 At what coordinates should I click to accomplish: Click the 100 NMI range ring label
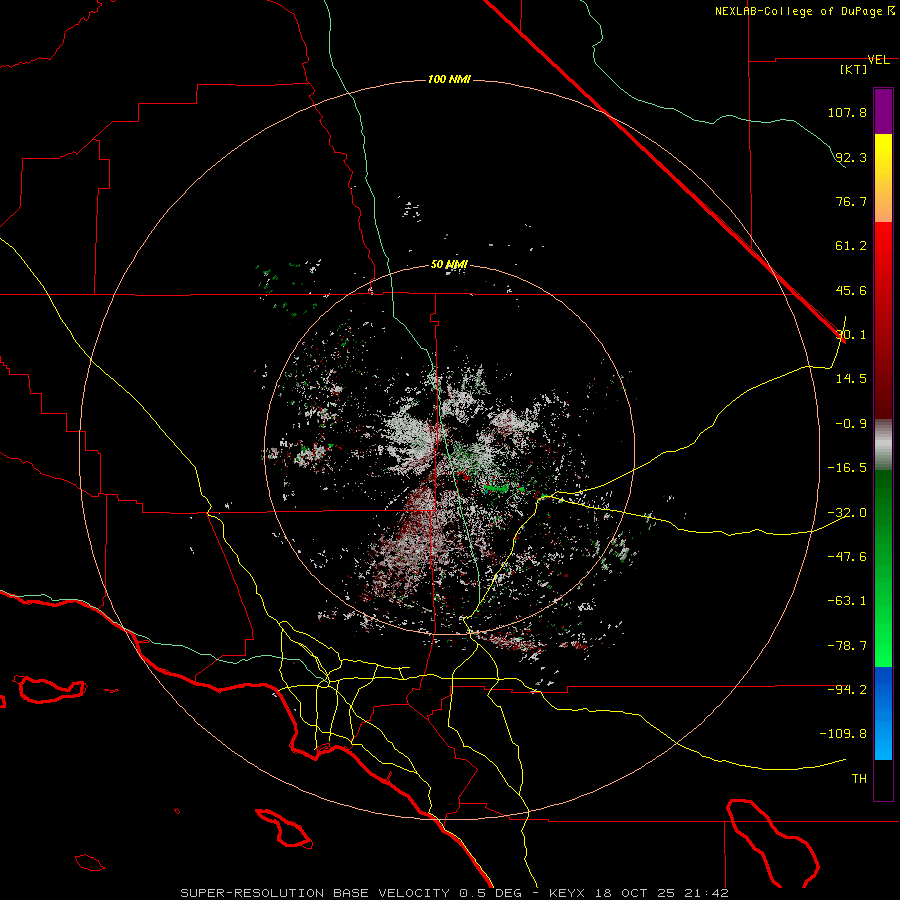(449, 79)
